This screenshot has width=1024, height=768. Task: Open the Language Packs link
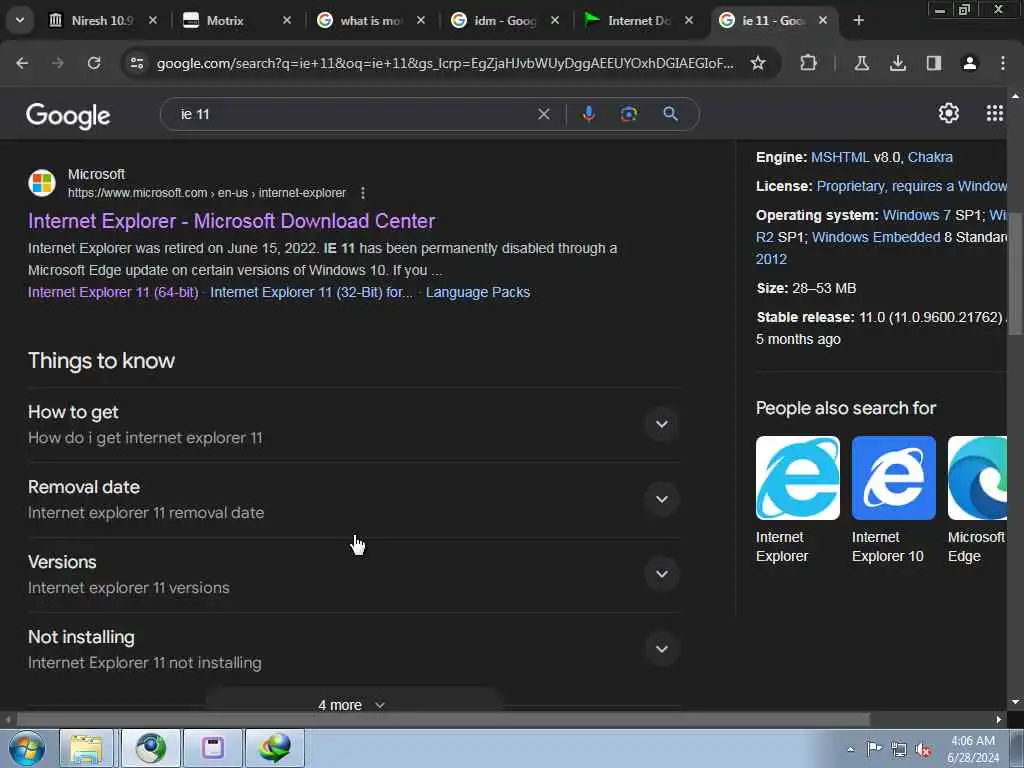[478, 292]
